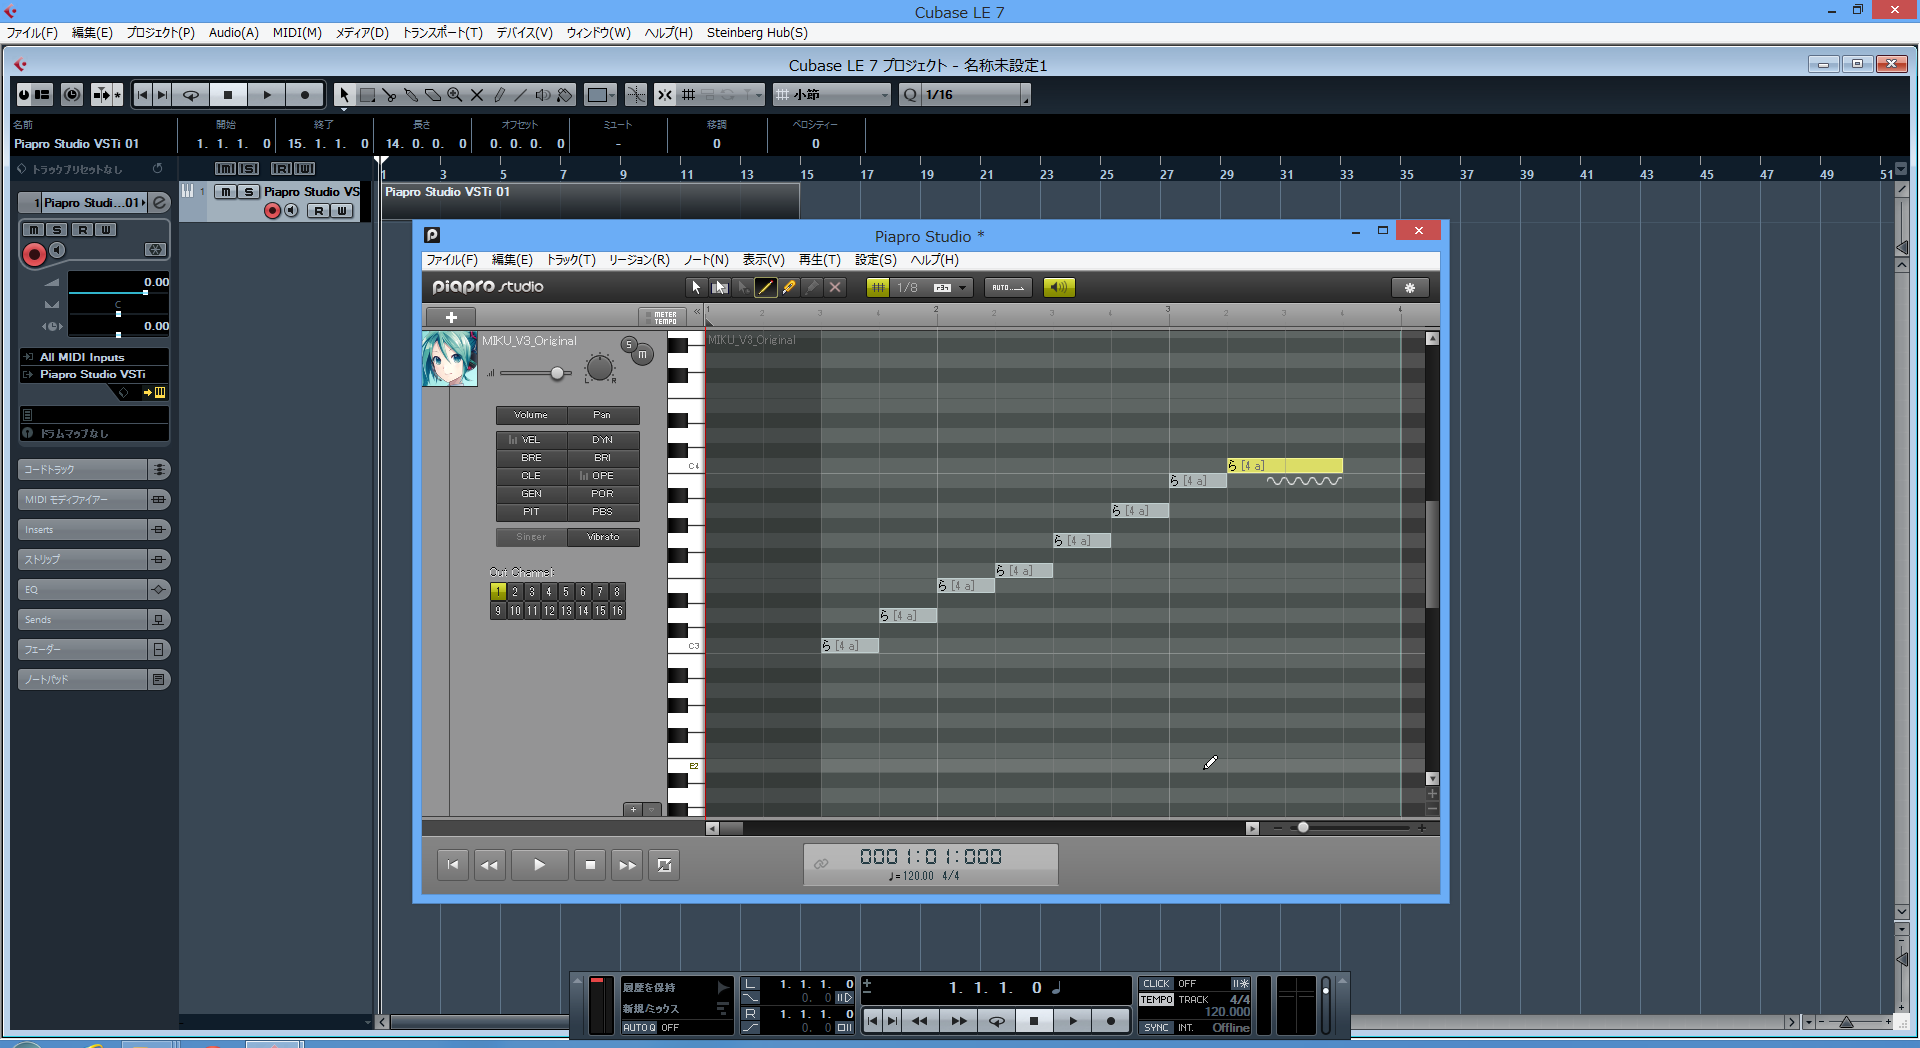This screenshot has height=1048, width=1920.
Task: Select the Cubase line tool
Action: click(x=521, y=95)
